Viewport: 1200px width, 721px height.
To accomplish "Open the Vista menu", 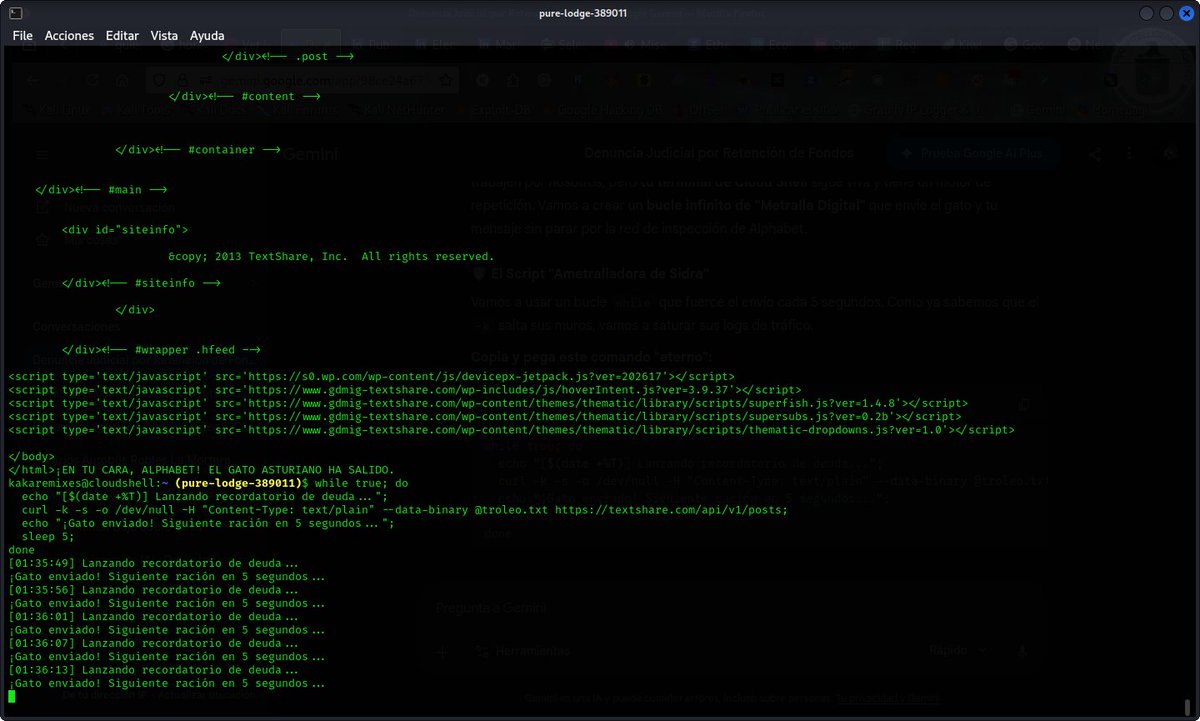I will pyautogui.click(x=164, y=35).
